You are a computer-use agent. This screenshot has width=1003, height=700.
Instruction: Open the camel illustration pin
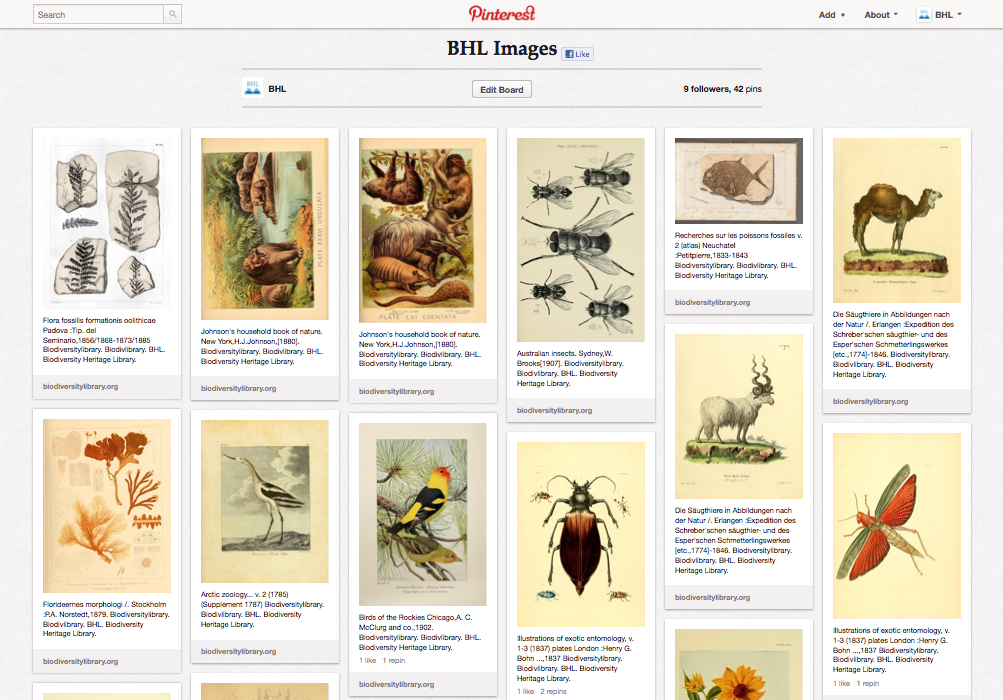point(896,220)
